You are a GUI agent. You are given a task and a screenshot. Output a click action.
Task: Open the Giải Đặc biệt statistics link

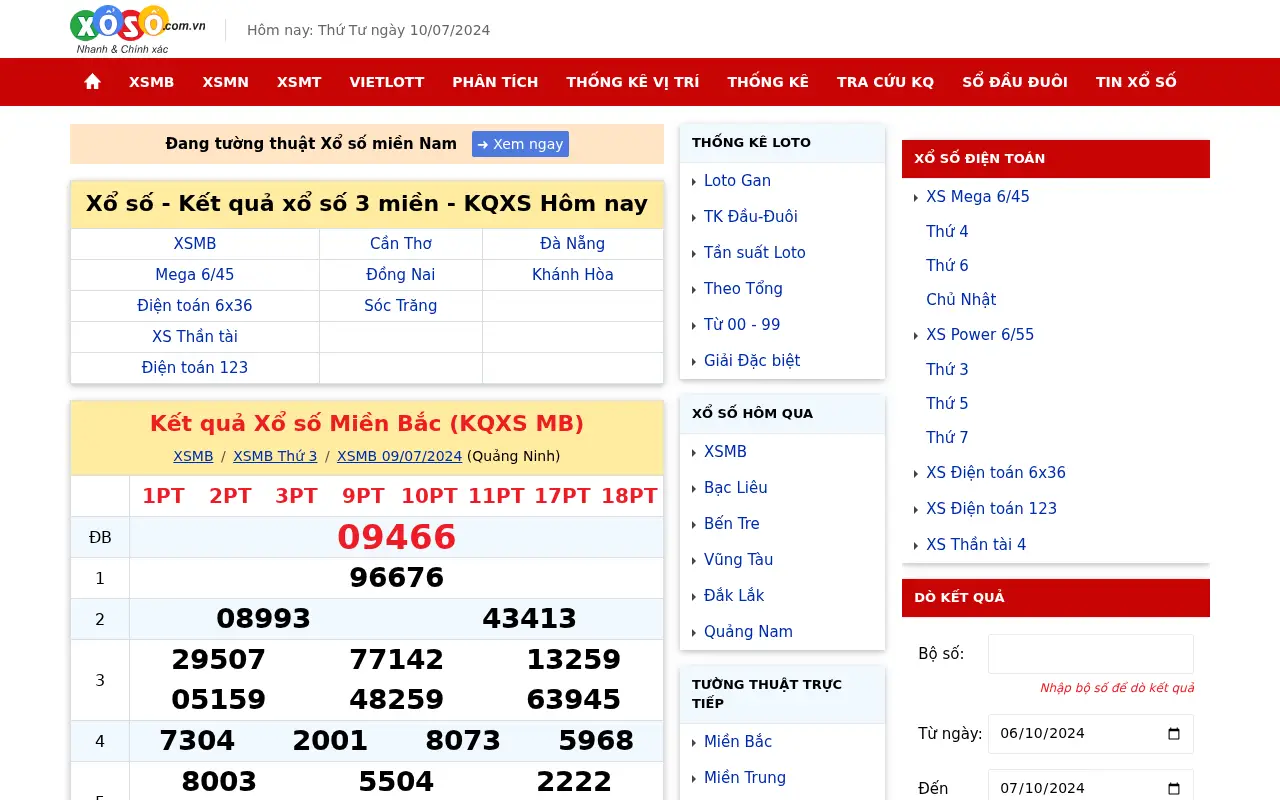click(752, 361)
